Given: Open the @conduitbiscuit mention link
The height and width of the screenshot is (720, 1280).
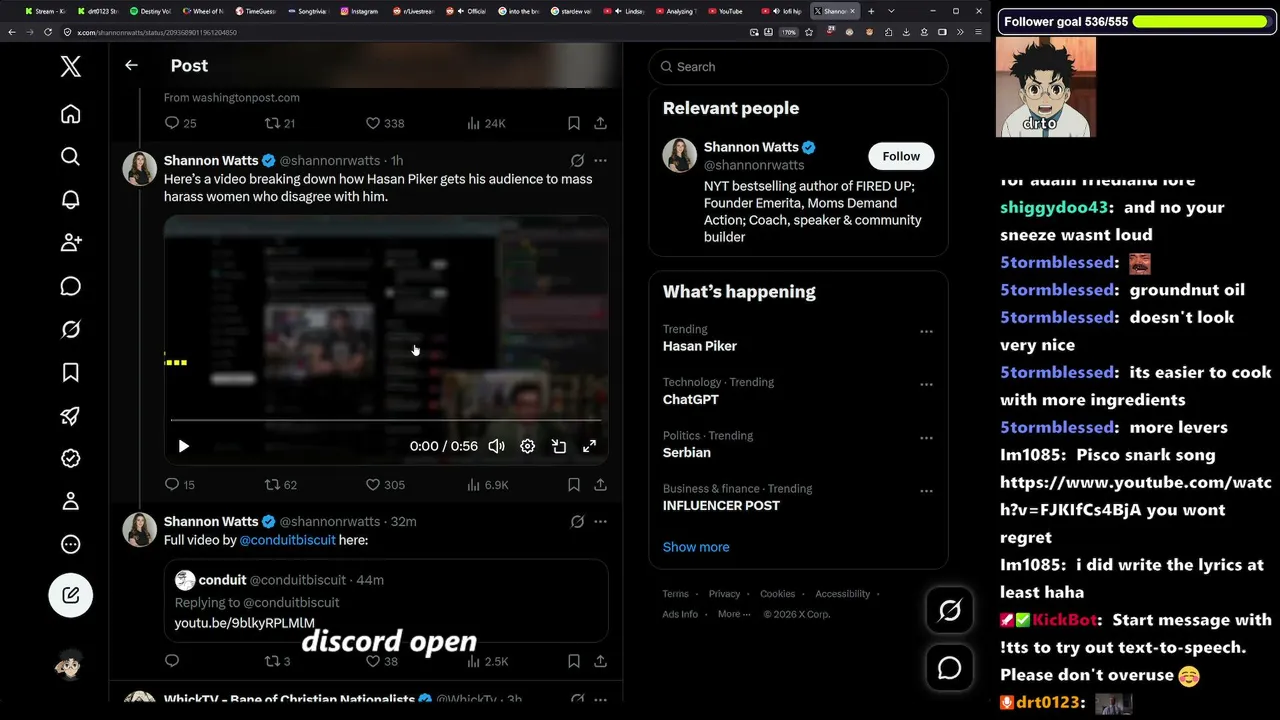Looking at the screenshot, I should click(288, 540).
